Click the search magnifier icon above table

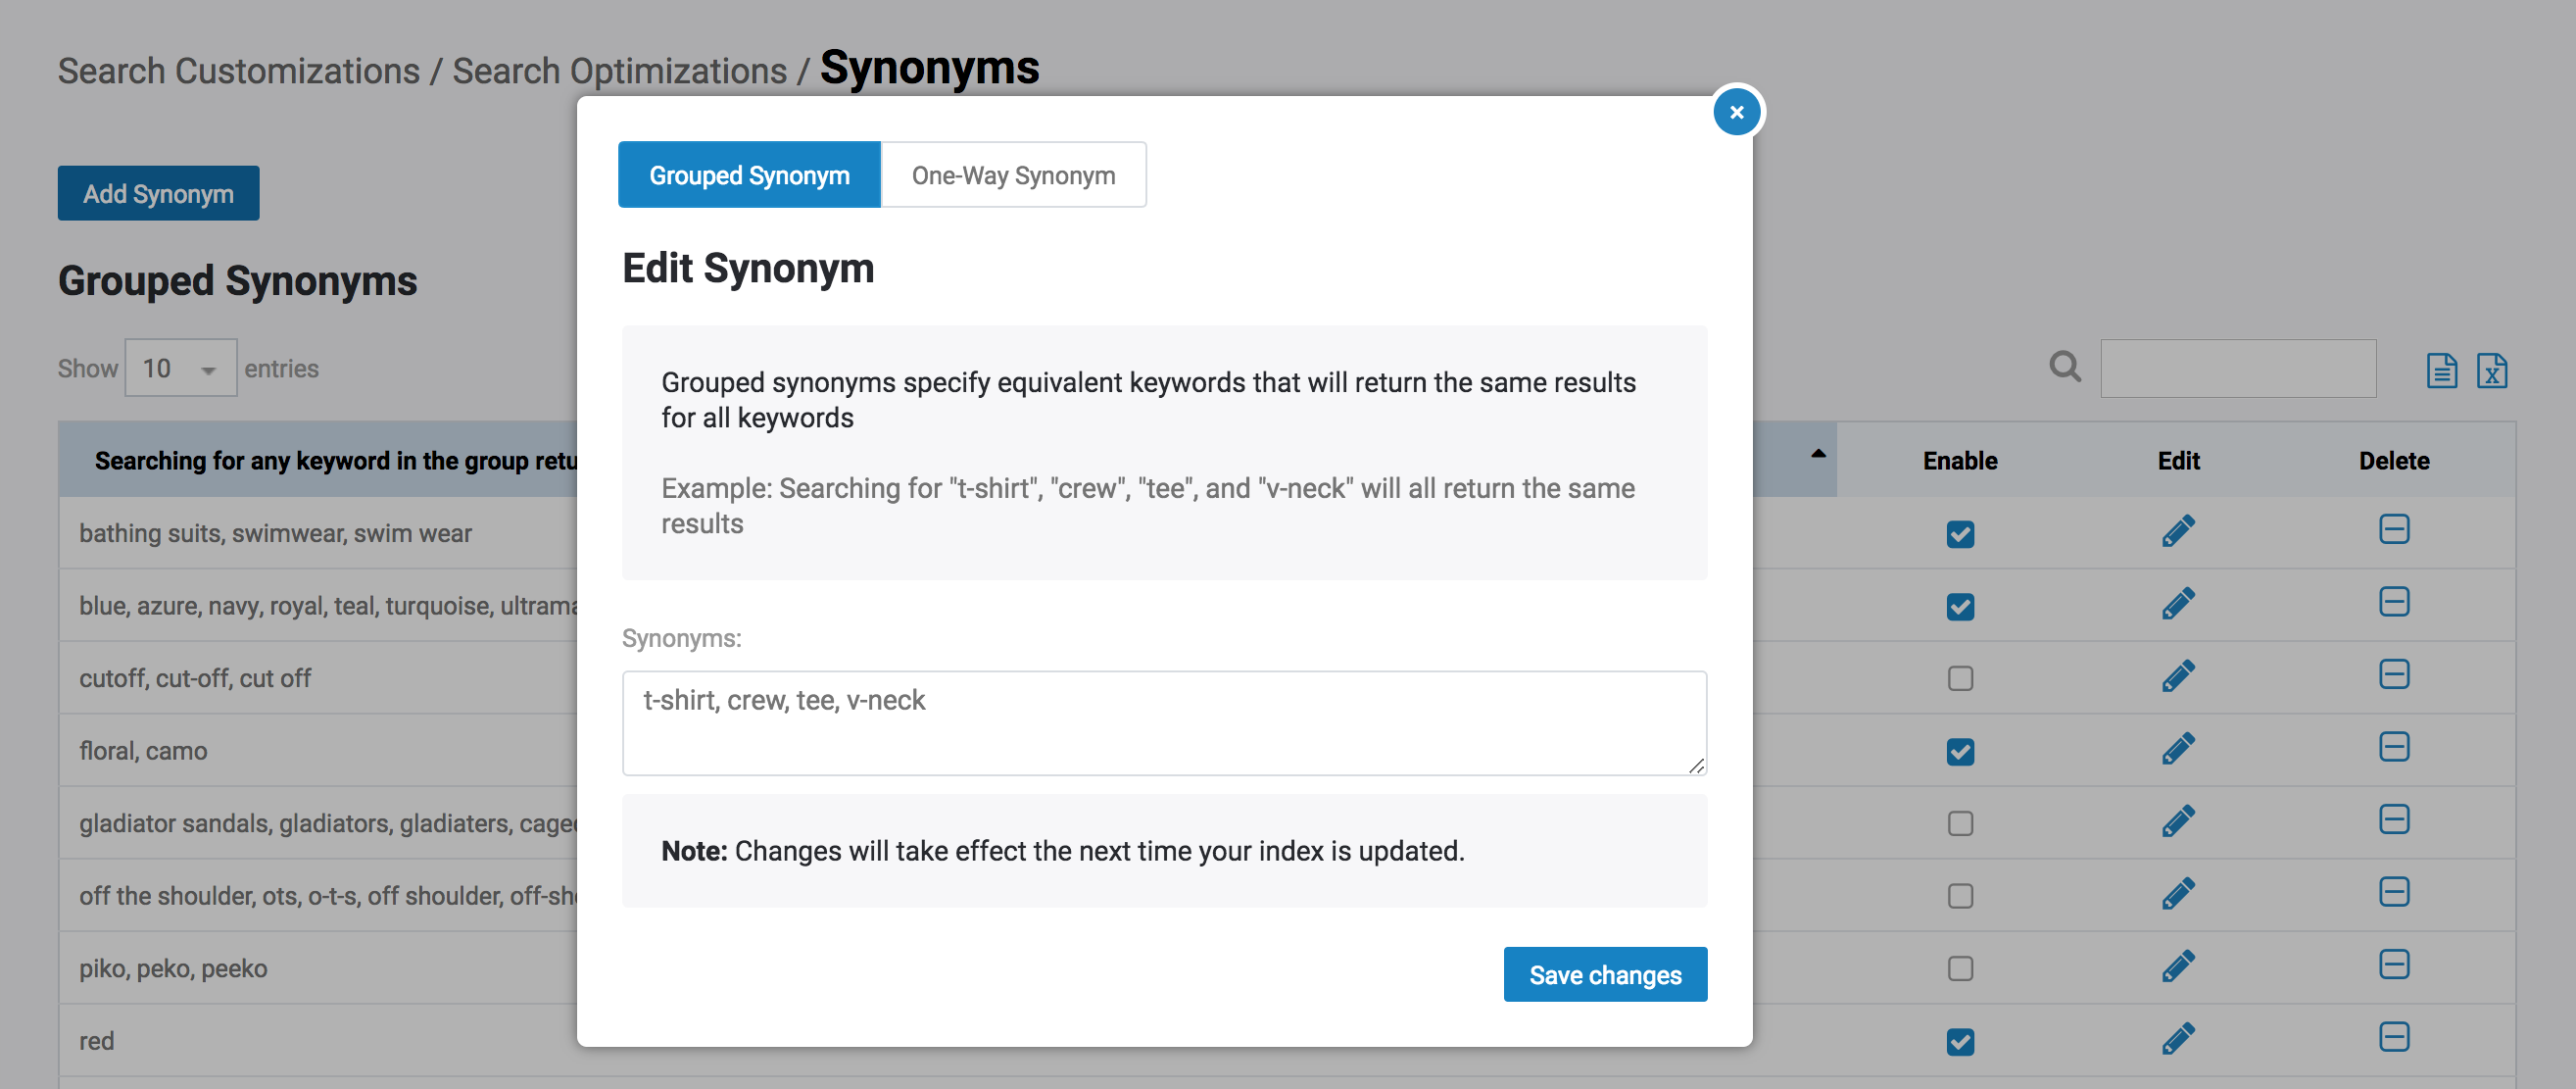coord(2064,367)
